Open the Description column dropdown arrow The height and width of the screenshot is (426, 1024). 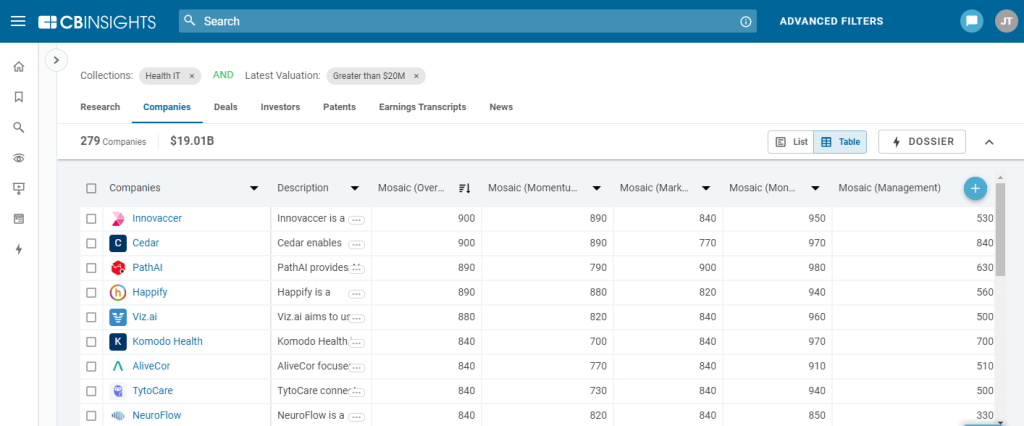click(355, 188)
